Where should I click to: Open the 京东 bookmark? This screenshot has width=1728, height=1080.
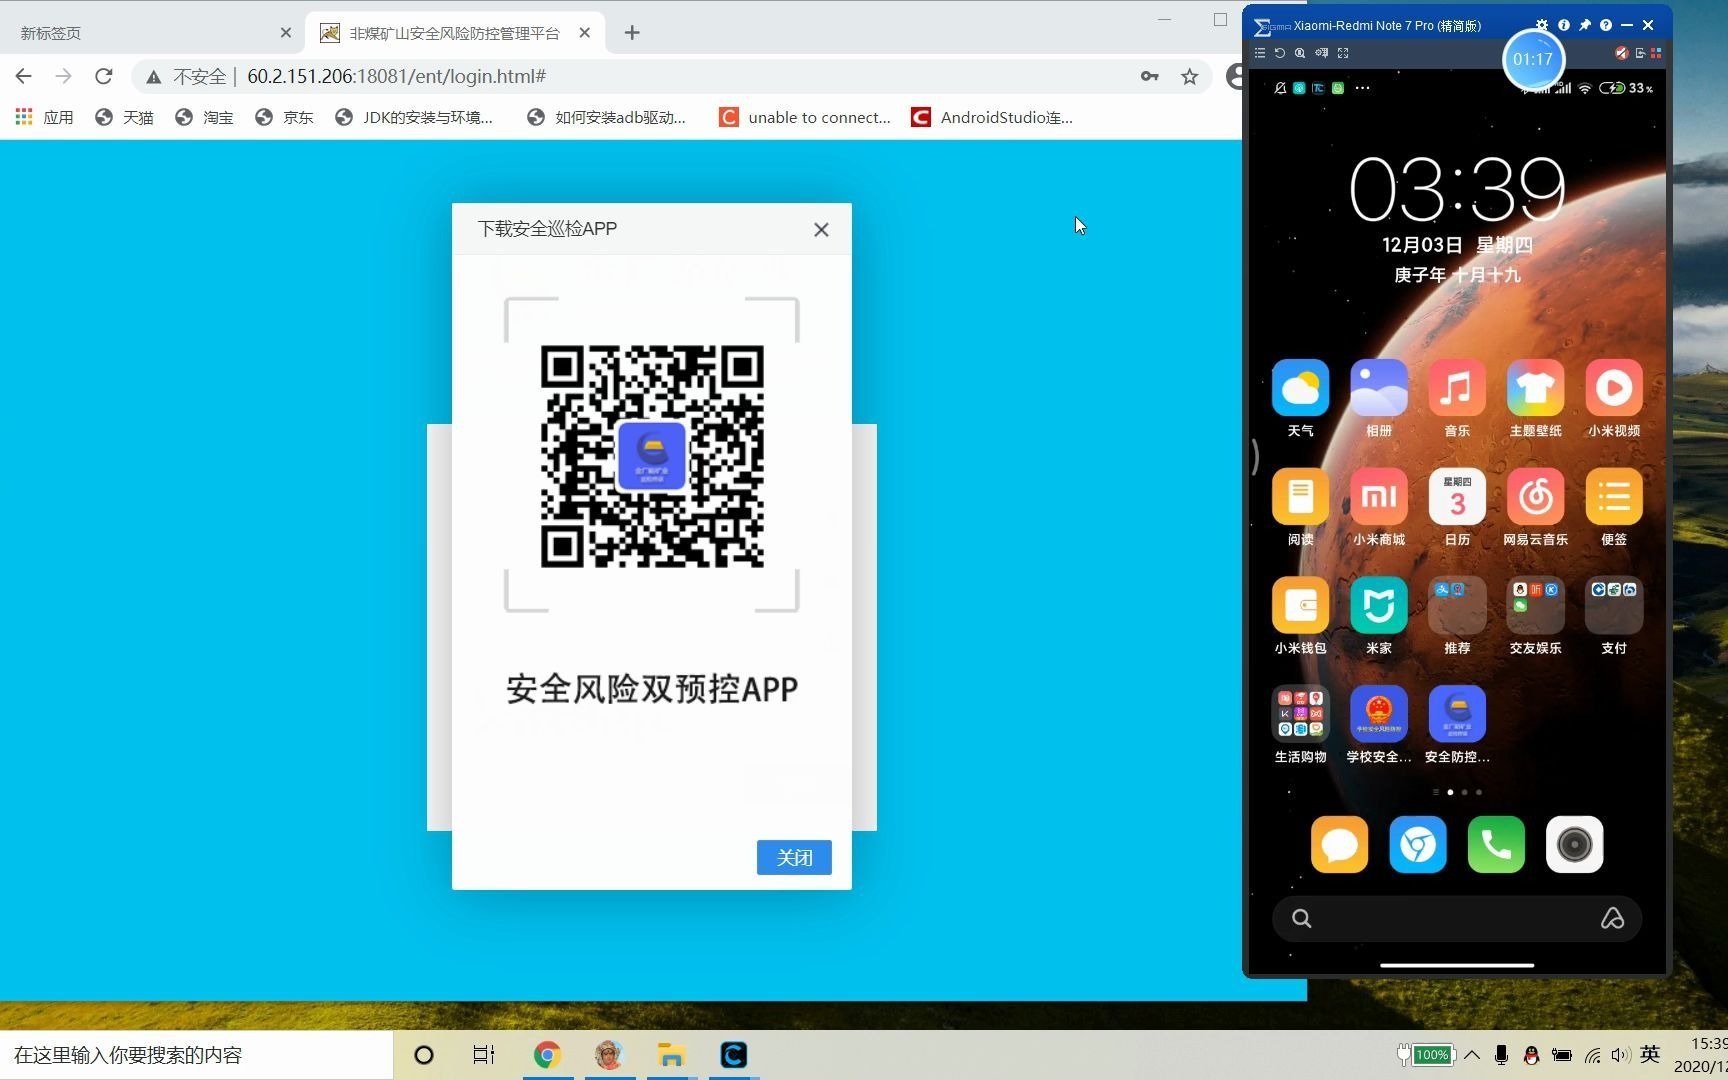284,117
